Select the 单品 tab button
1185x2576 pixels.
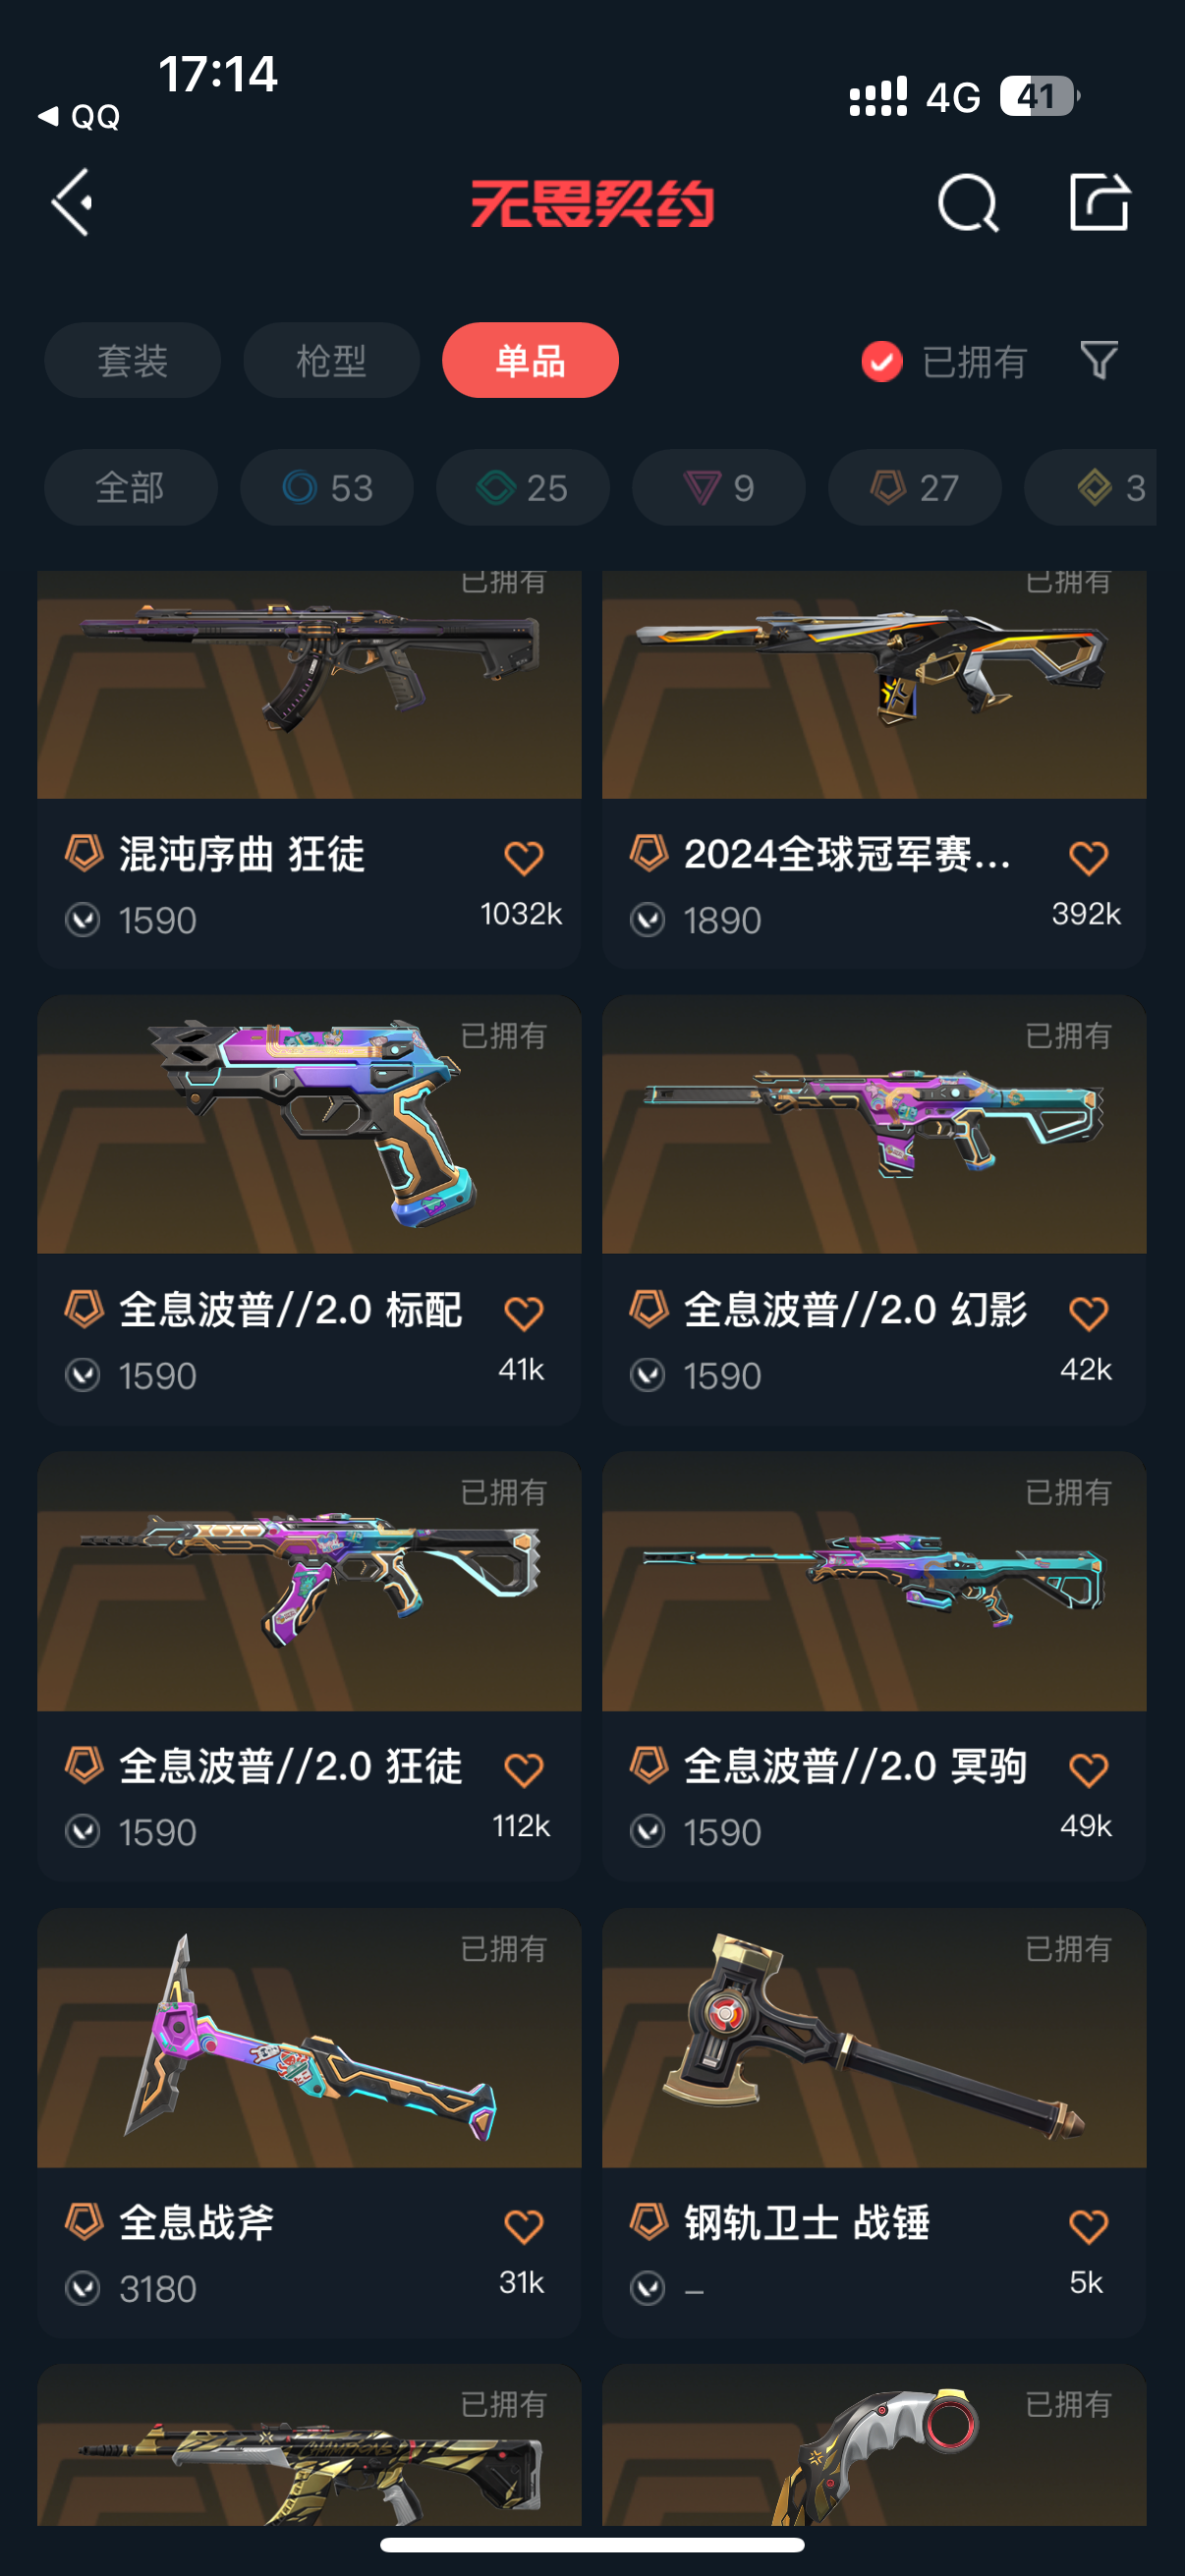tap(530, 360)
